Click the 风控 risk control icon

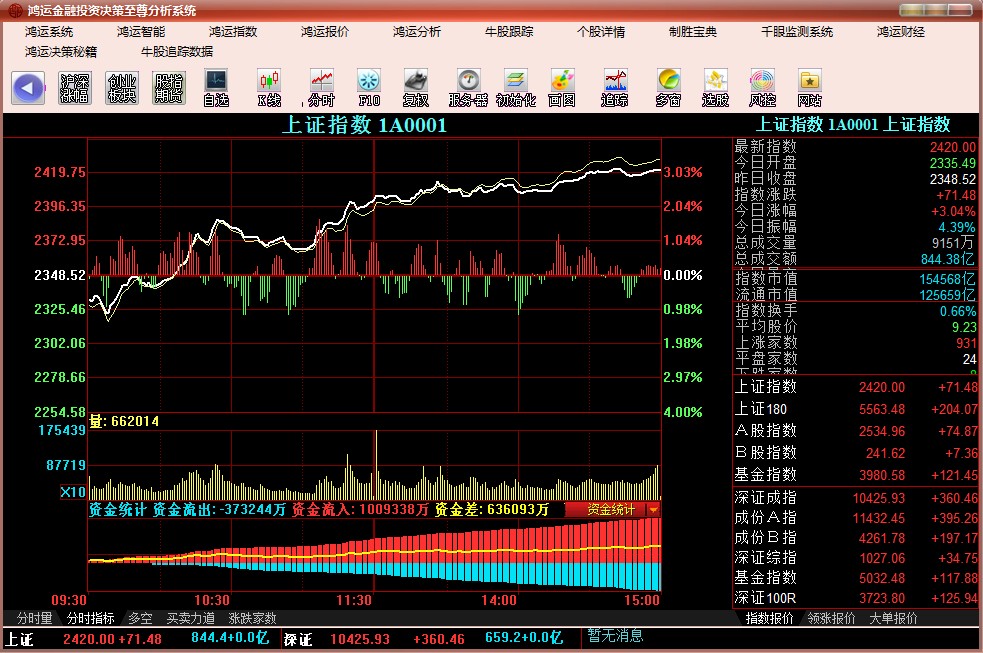[x=762, y=88]
